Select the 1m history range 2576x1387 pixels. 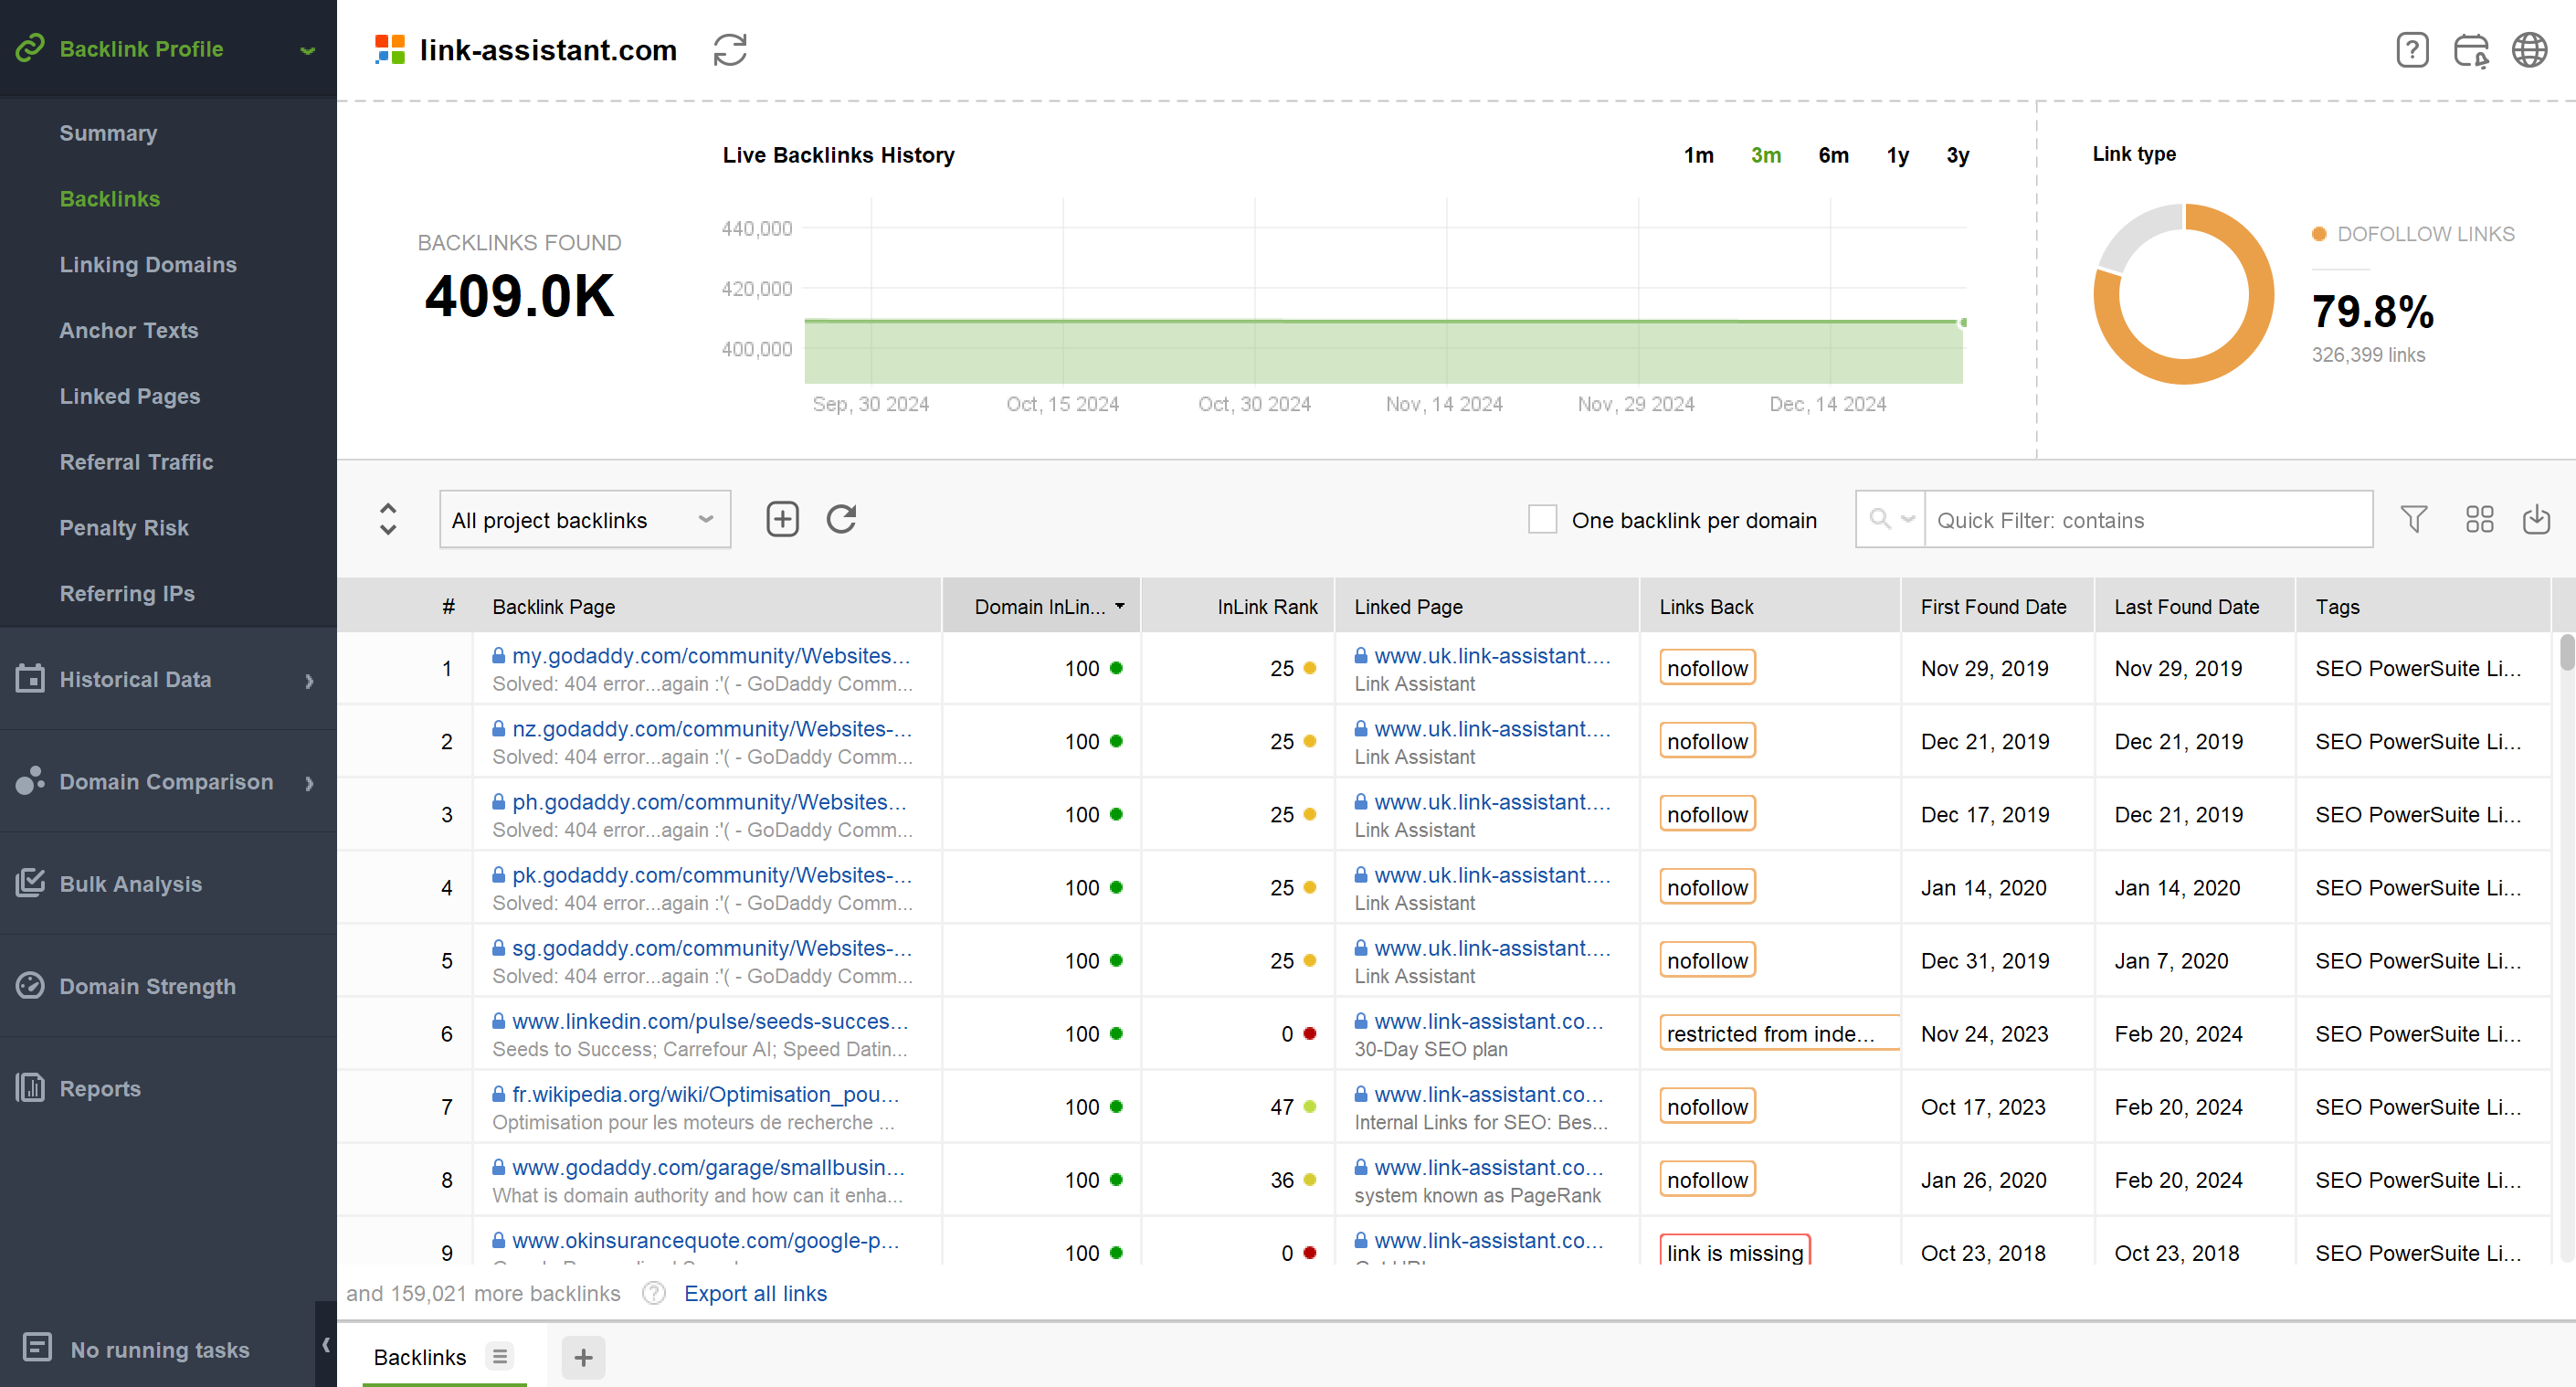[1698, 155]
